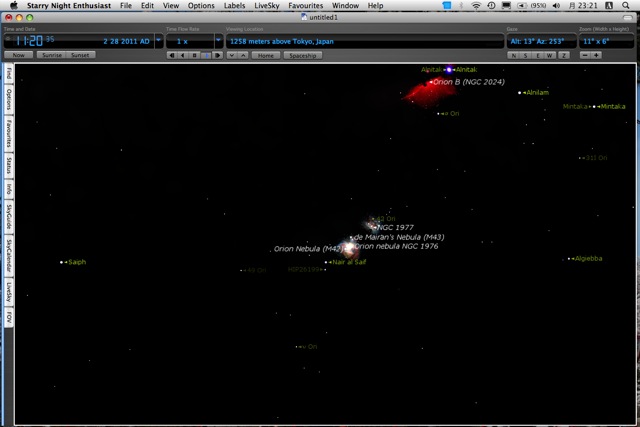
Task: Select the Orion Nebula (M42) label
Action: point(309,249)
